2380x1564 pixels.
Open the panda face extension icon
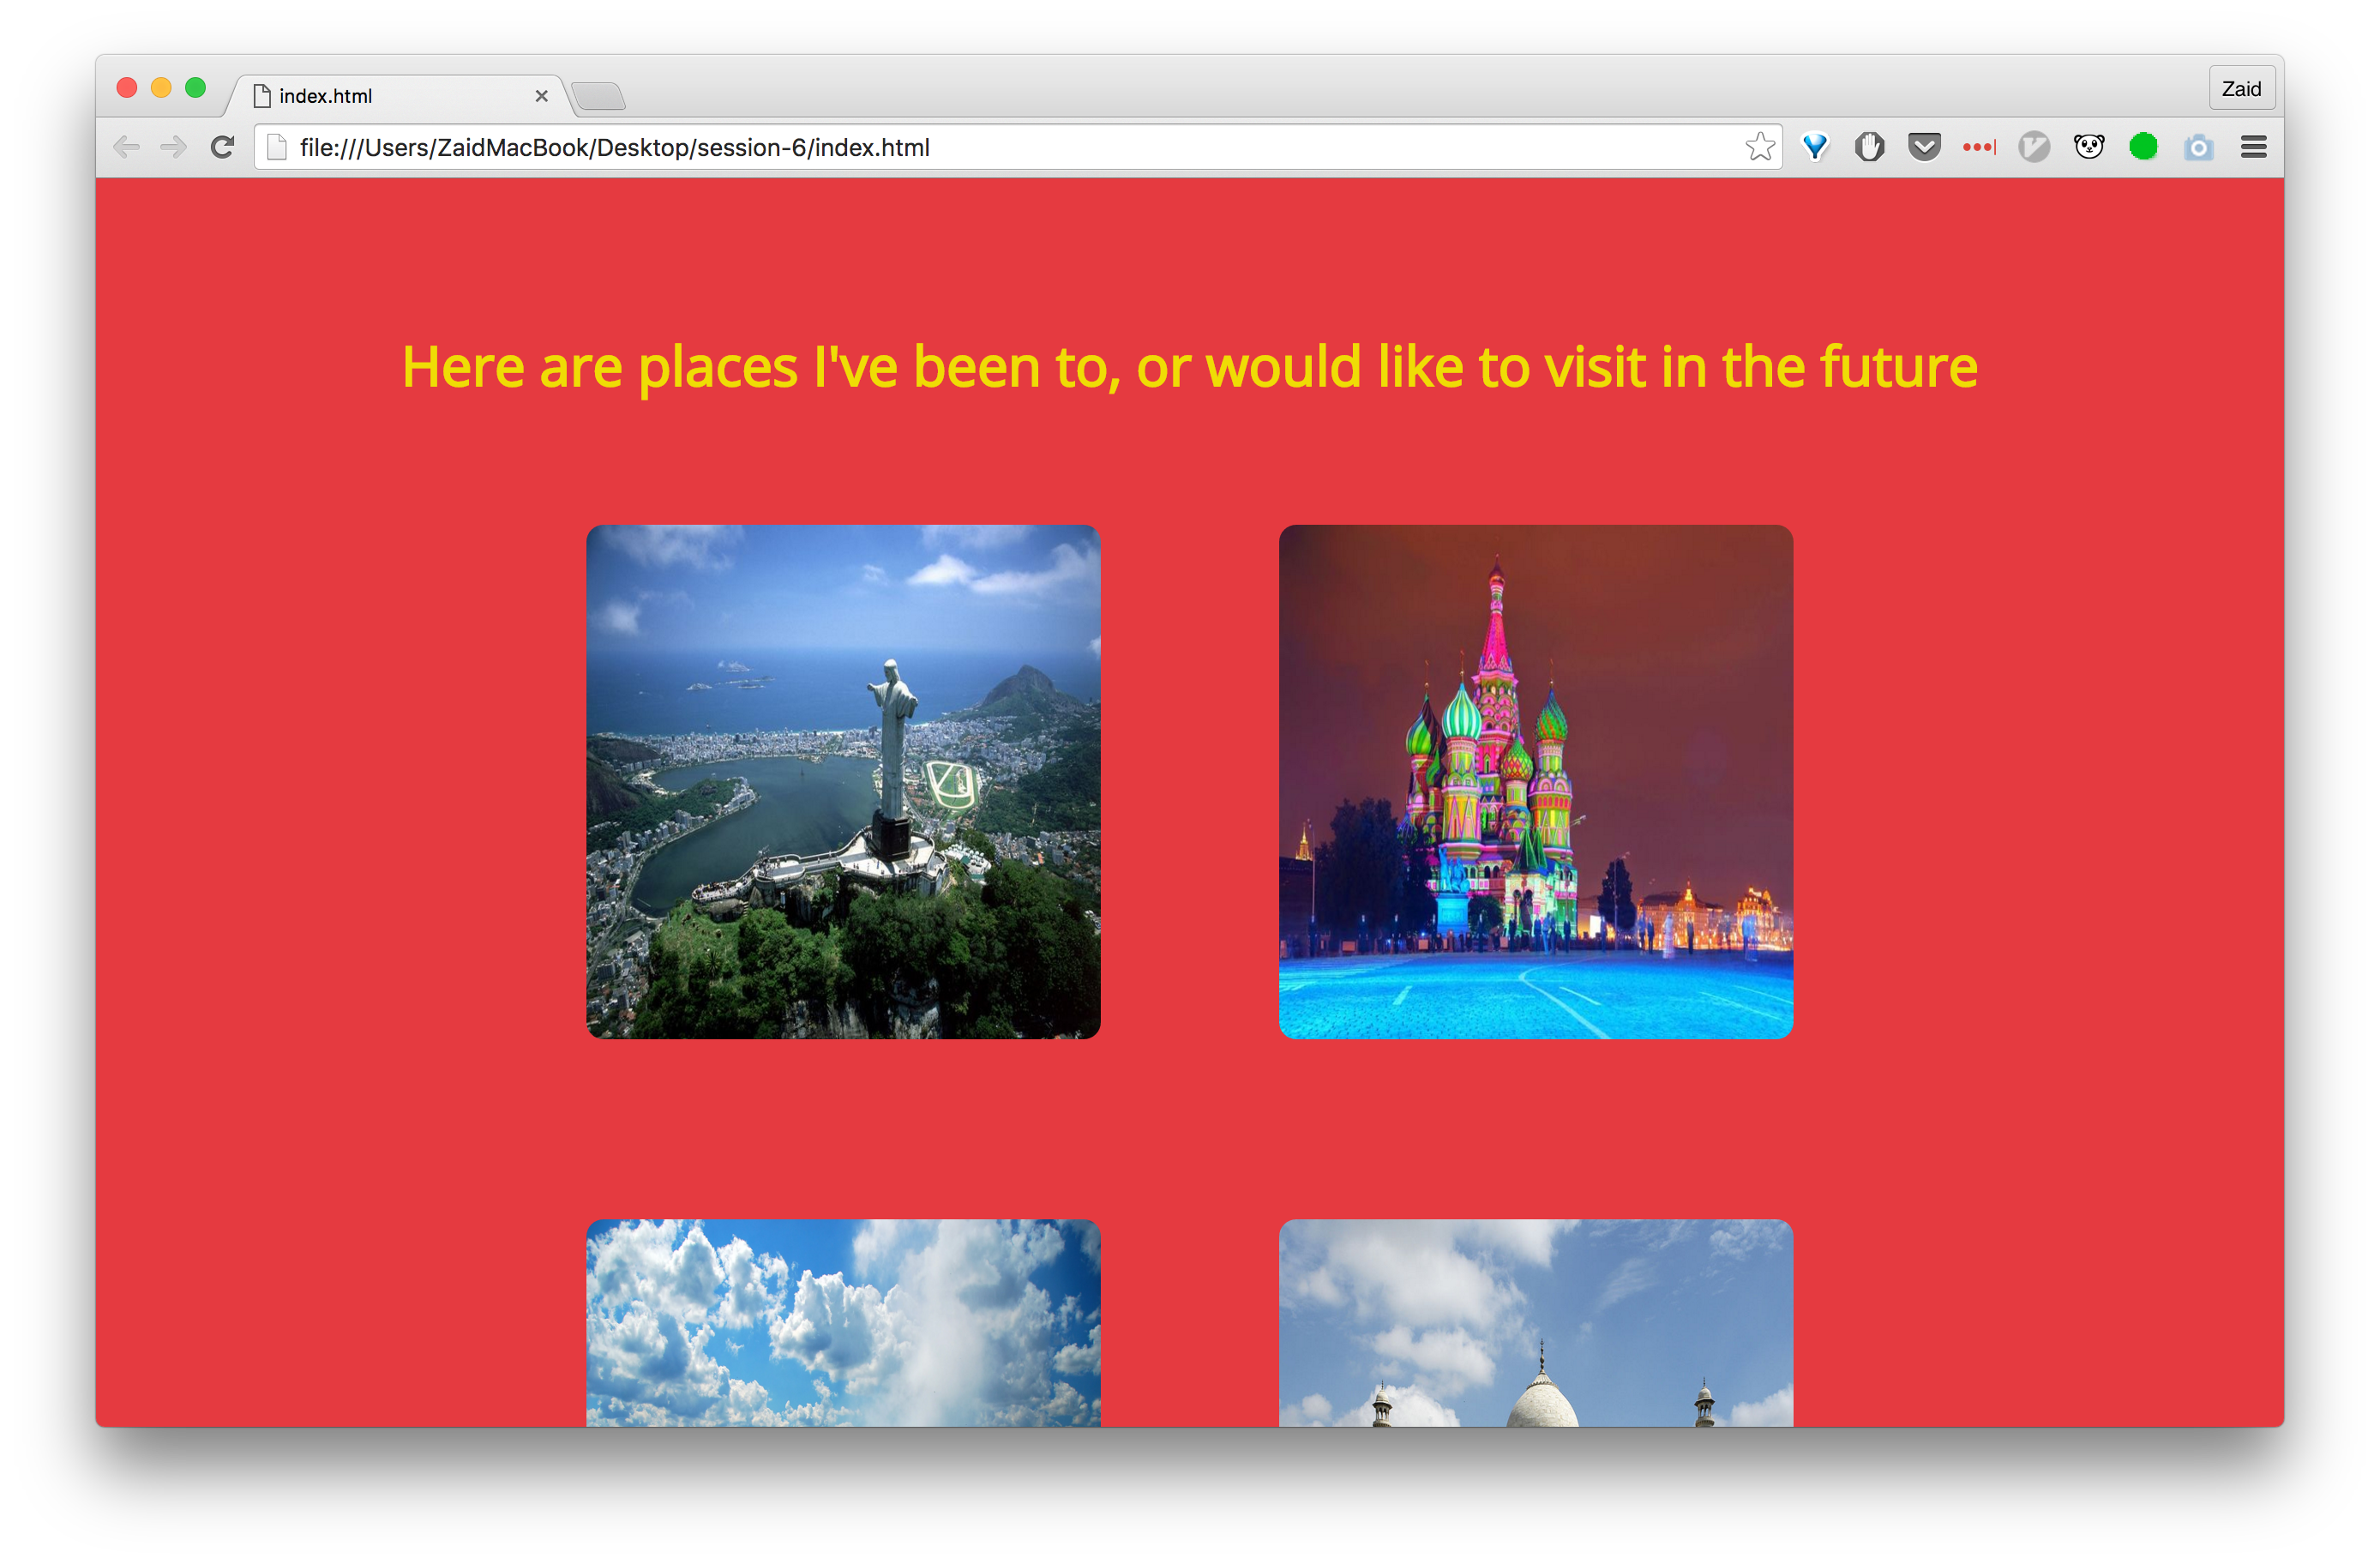coord(2089,147)
